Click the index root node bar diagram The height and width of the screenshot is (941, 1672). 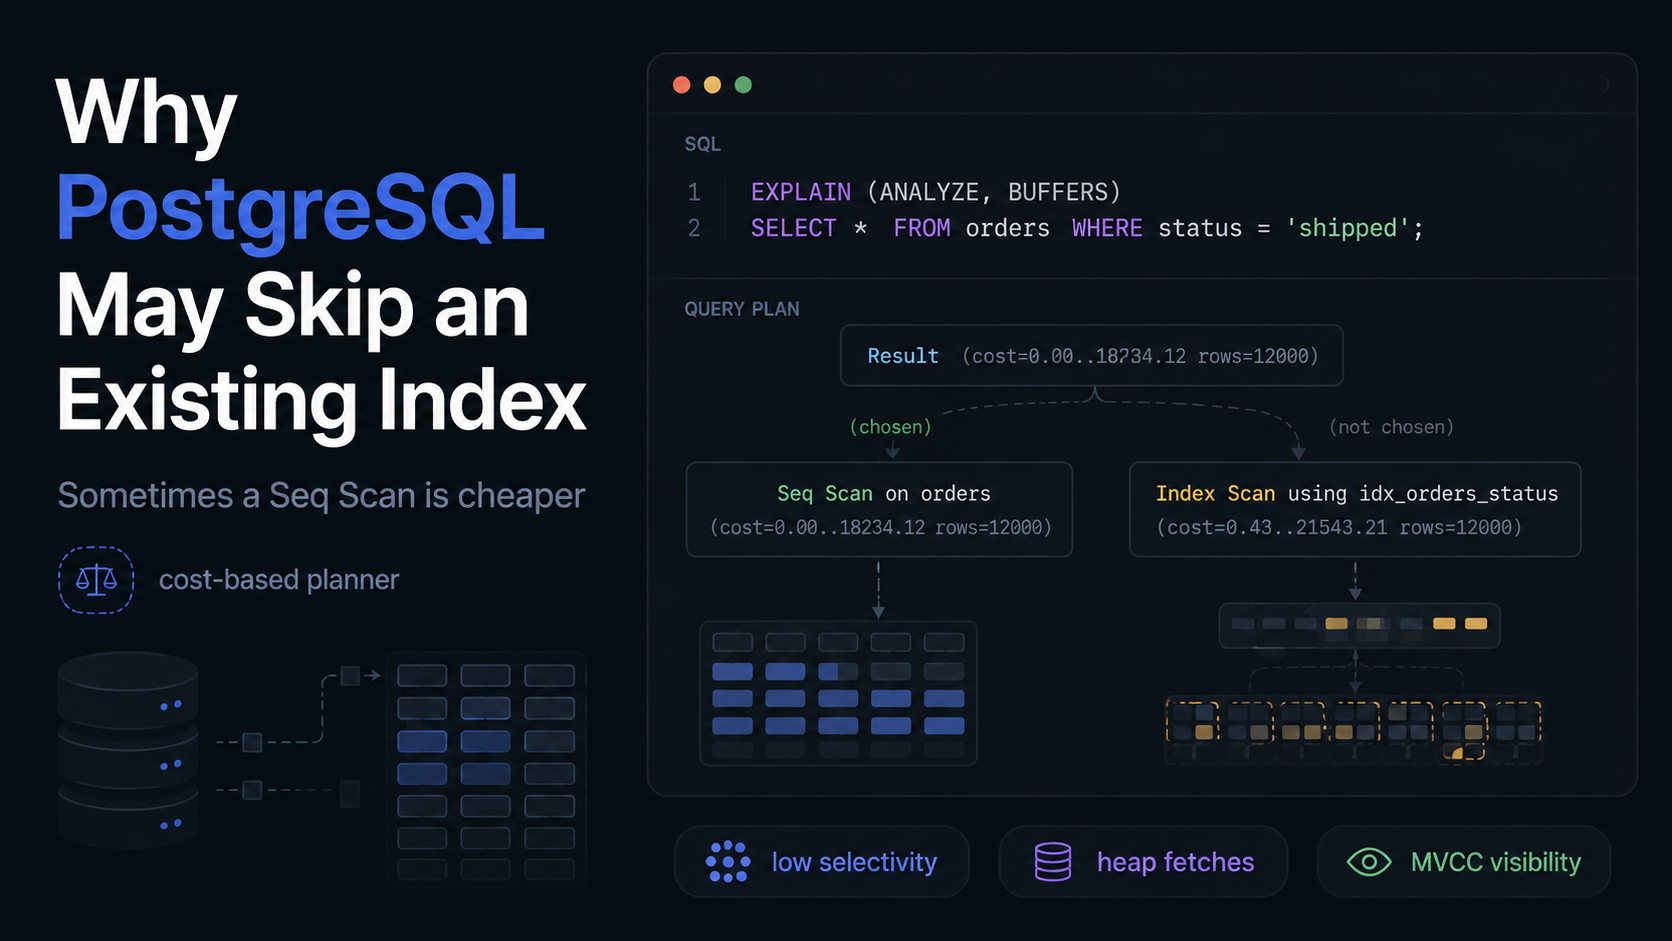point(1359,625)
